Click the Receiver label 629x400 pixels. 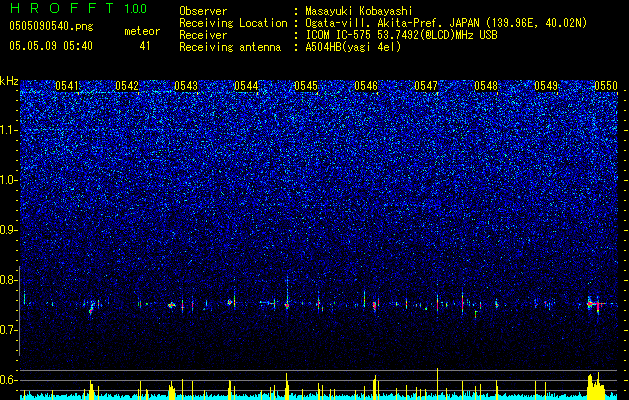click(x=203, y=35)
